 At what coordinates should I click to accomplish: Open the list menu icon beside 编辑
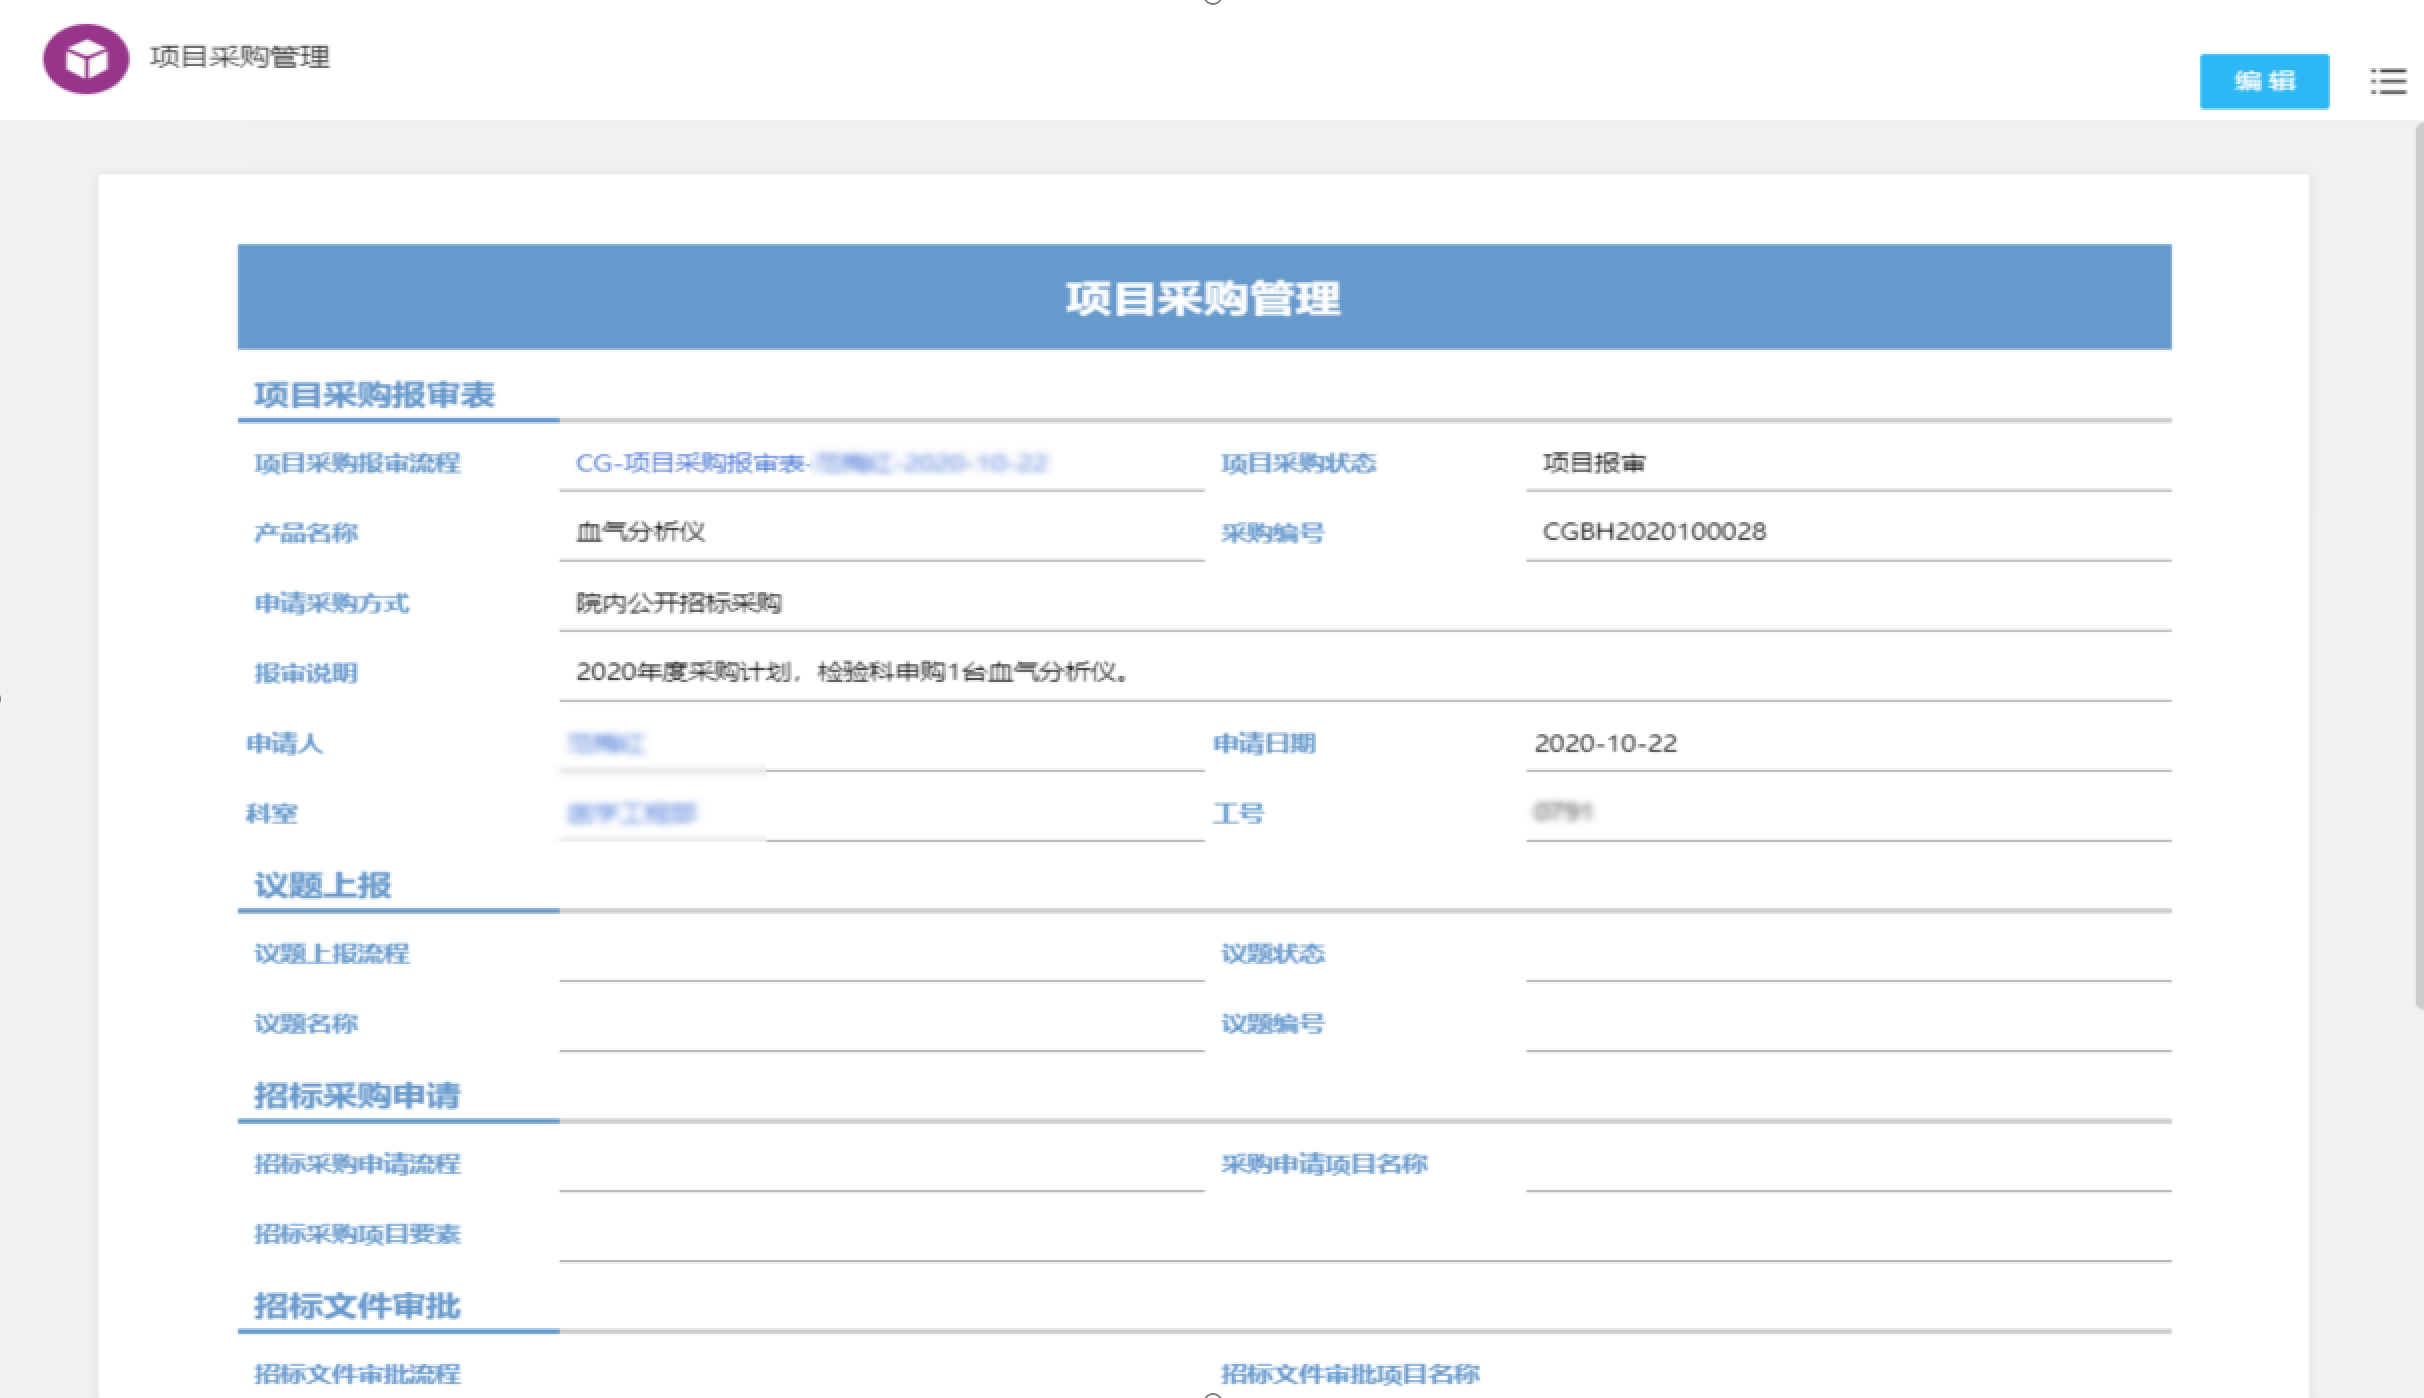click(x=2388, y=81)
